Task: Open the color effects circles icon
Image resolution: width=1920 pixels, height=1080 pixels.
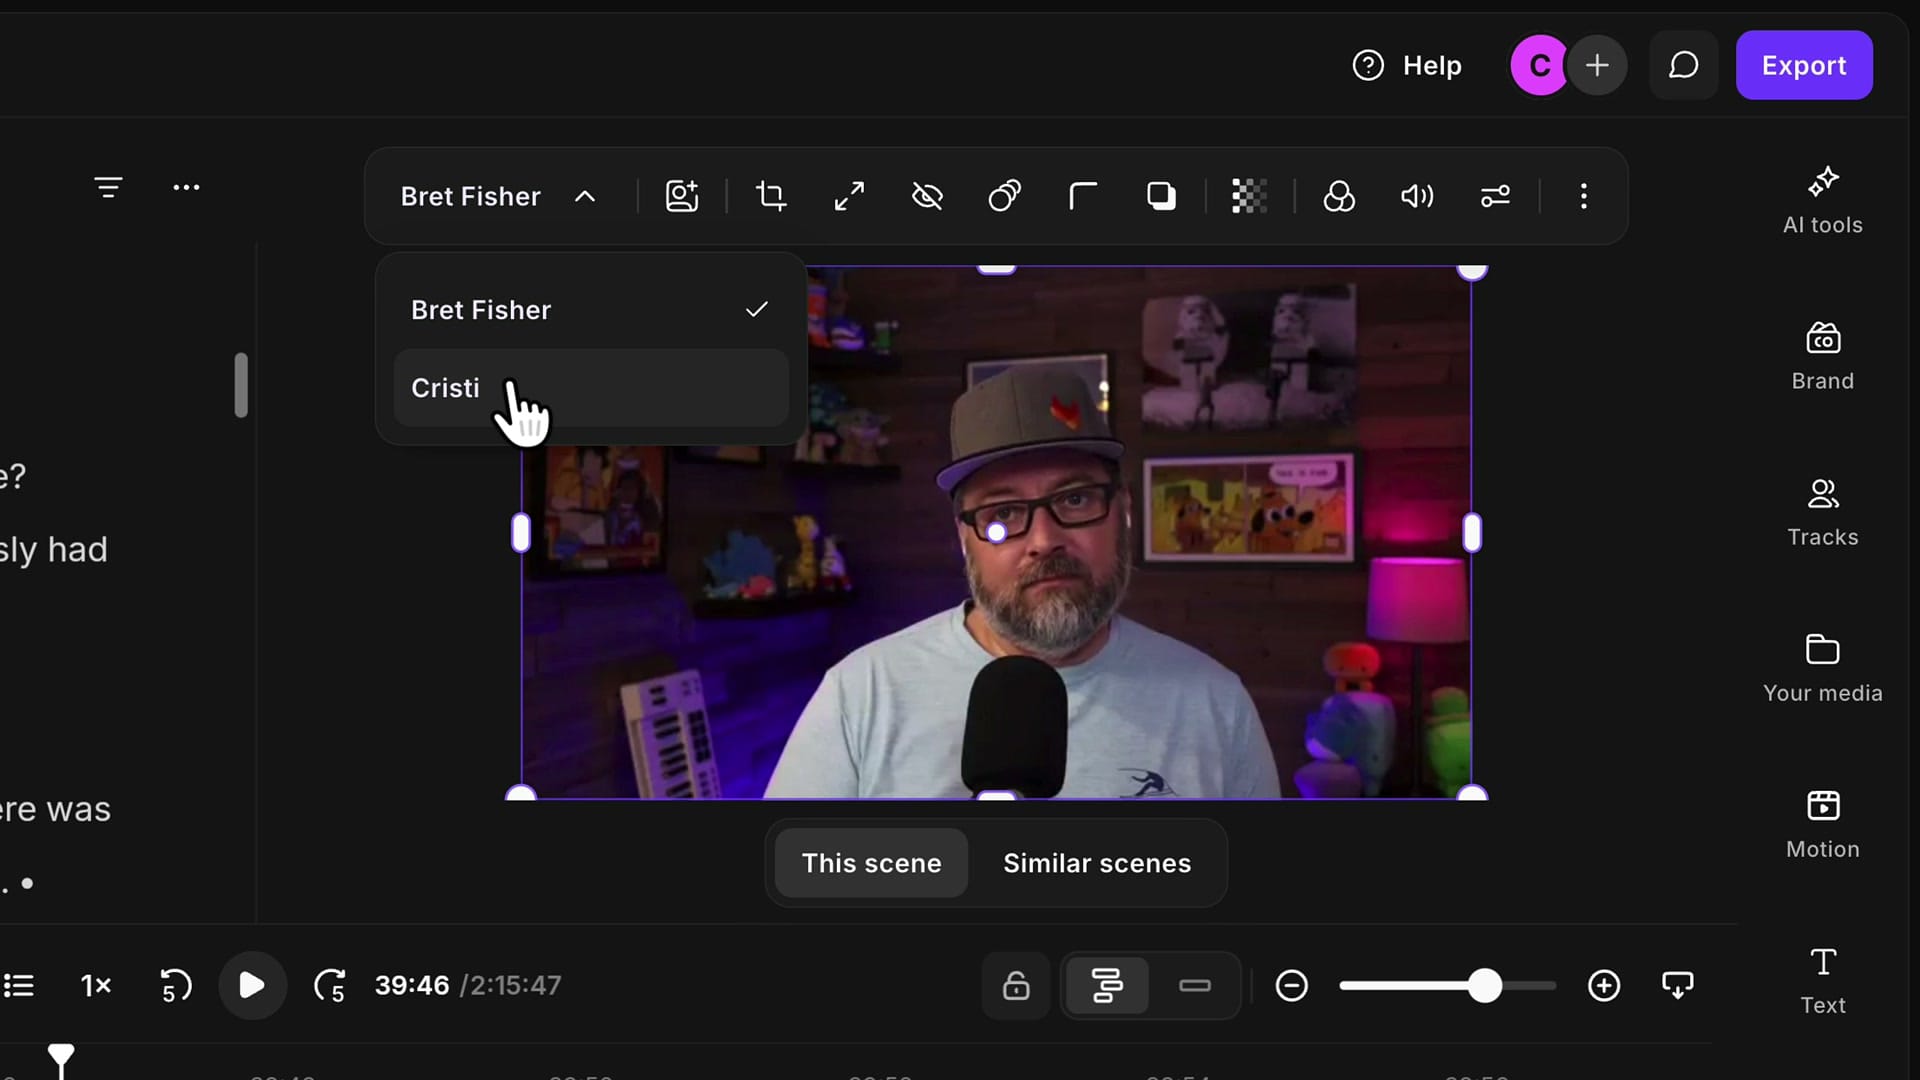Action: click(1339, 196)
